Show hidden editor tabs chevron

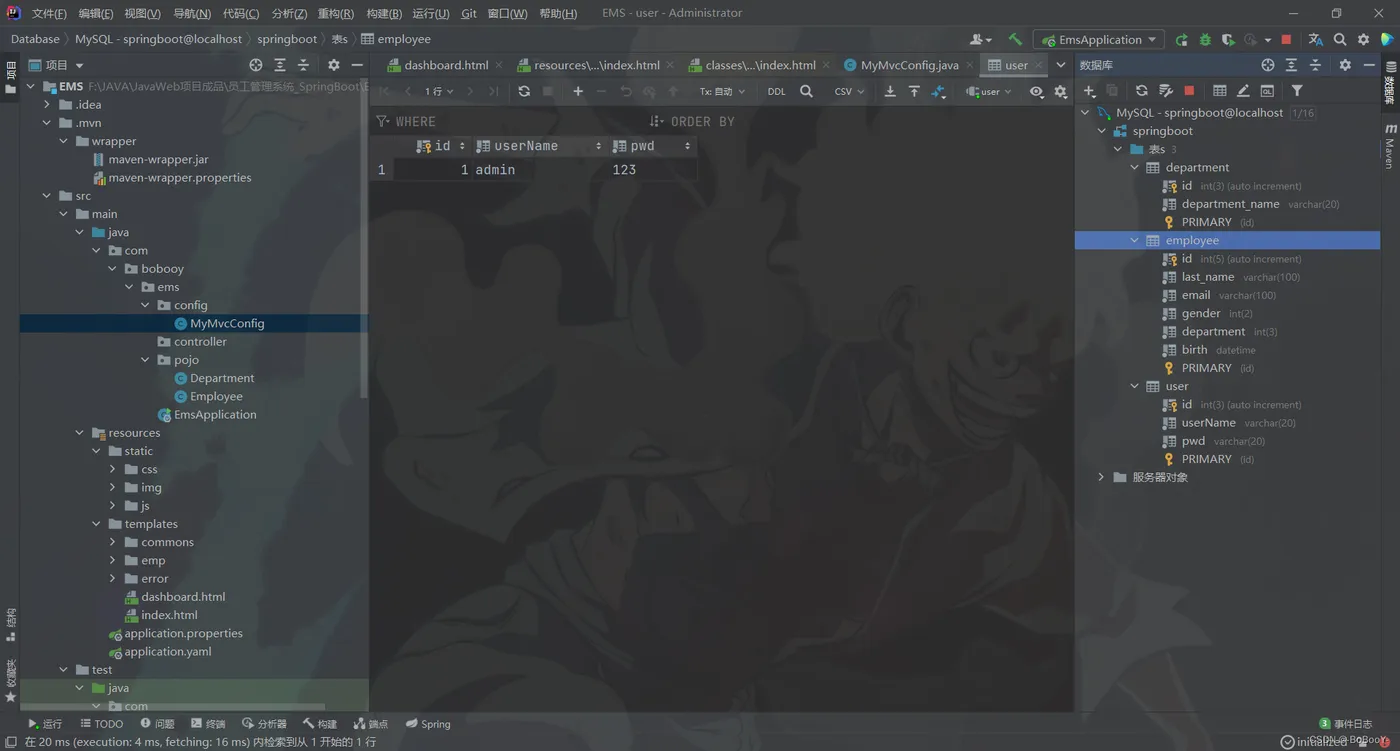click(x=1061, y=65)
